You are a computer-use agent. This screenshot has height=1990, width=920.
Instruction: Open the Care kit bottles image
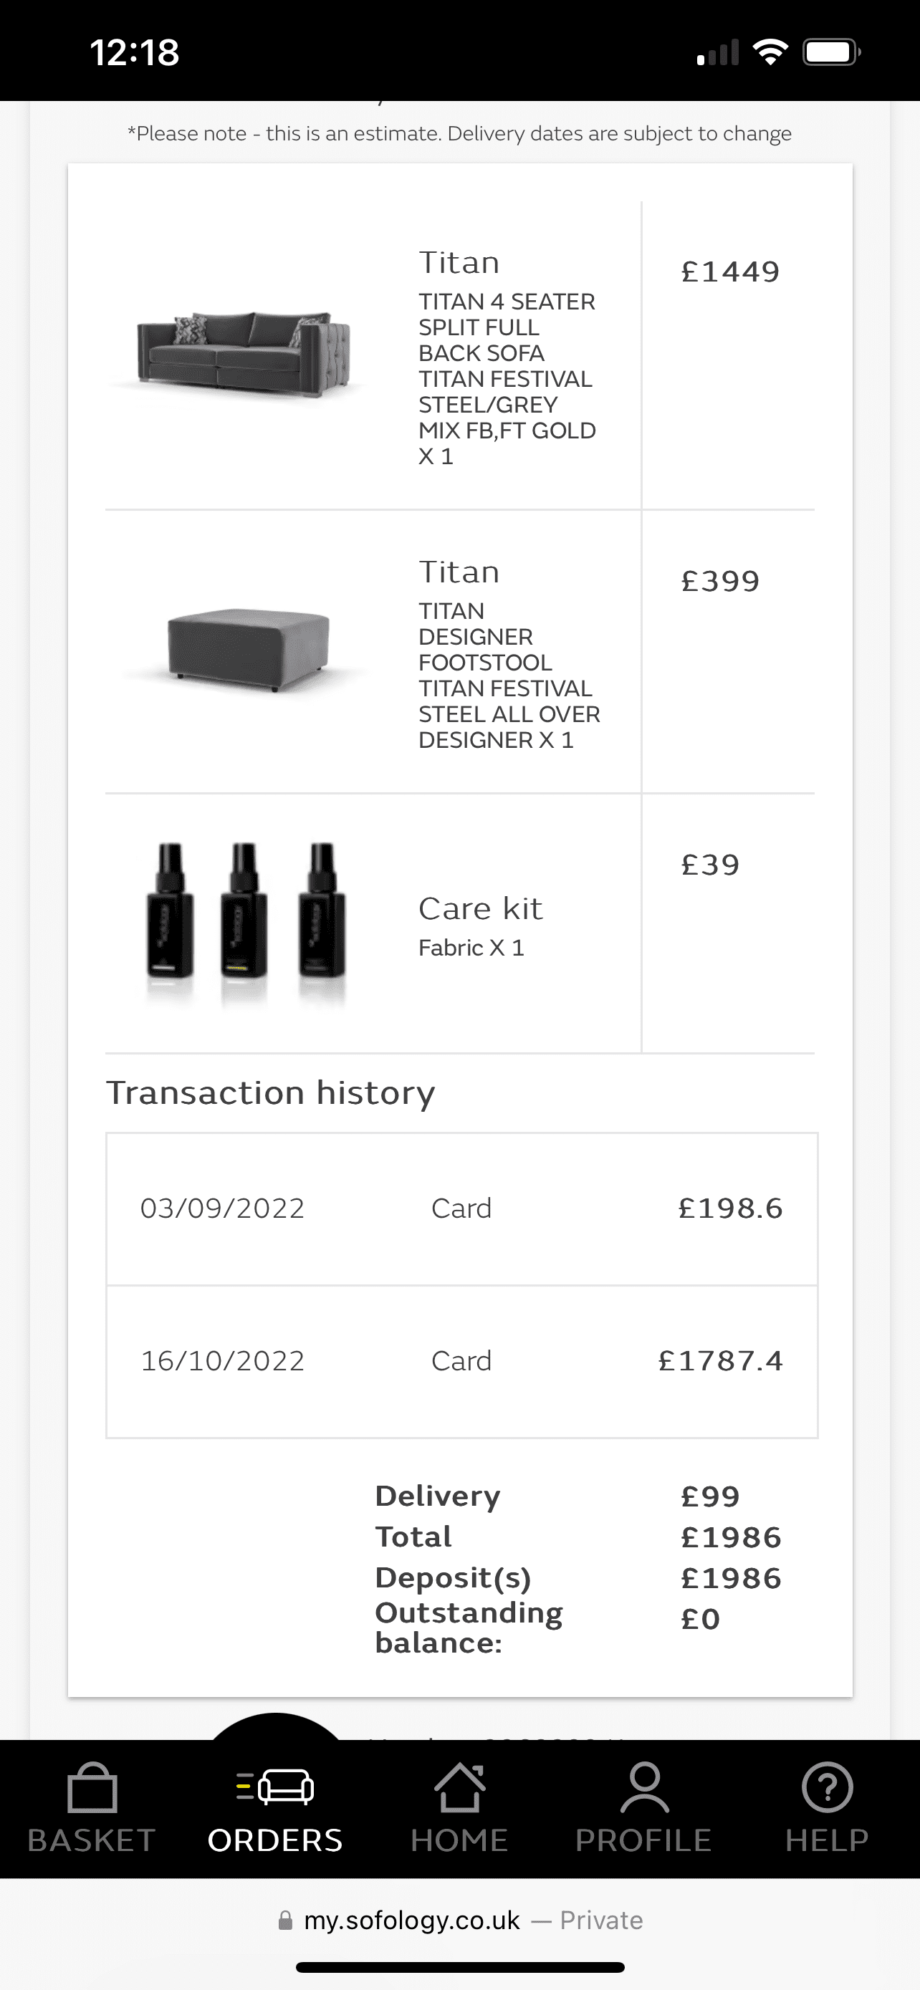246,920
